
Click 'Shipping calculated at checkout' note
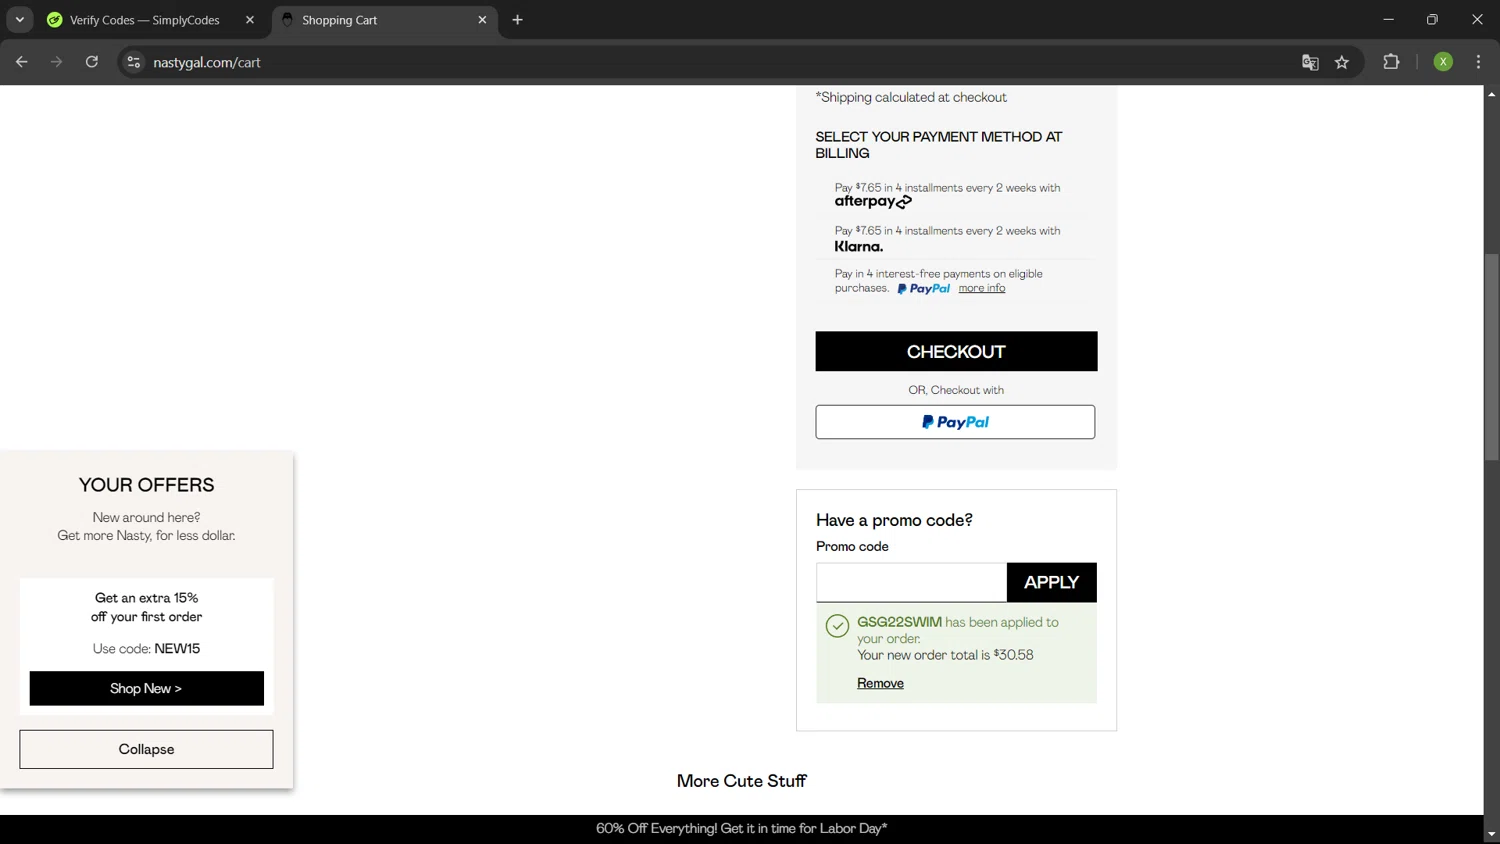(x=911, y=97)
